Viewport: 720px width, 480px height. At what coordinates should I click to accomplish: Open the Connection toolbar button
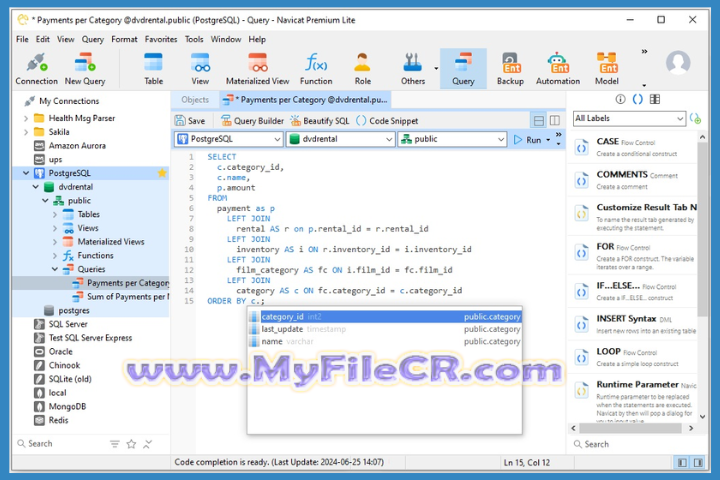(37, 69)
